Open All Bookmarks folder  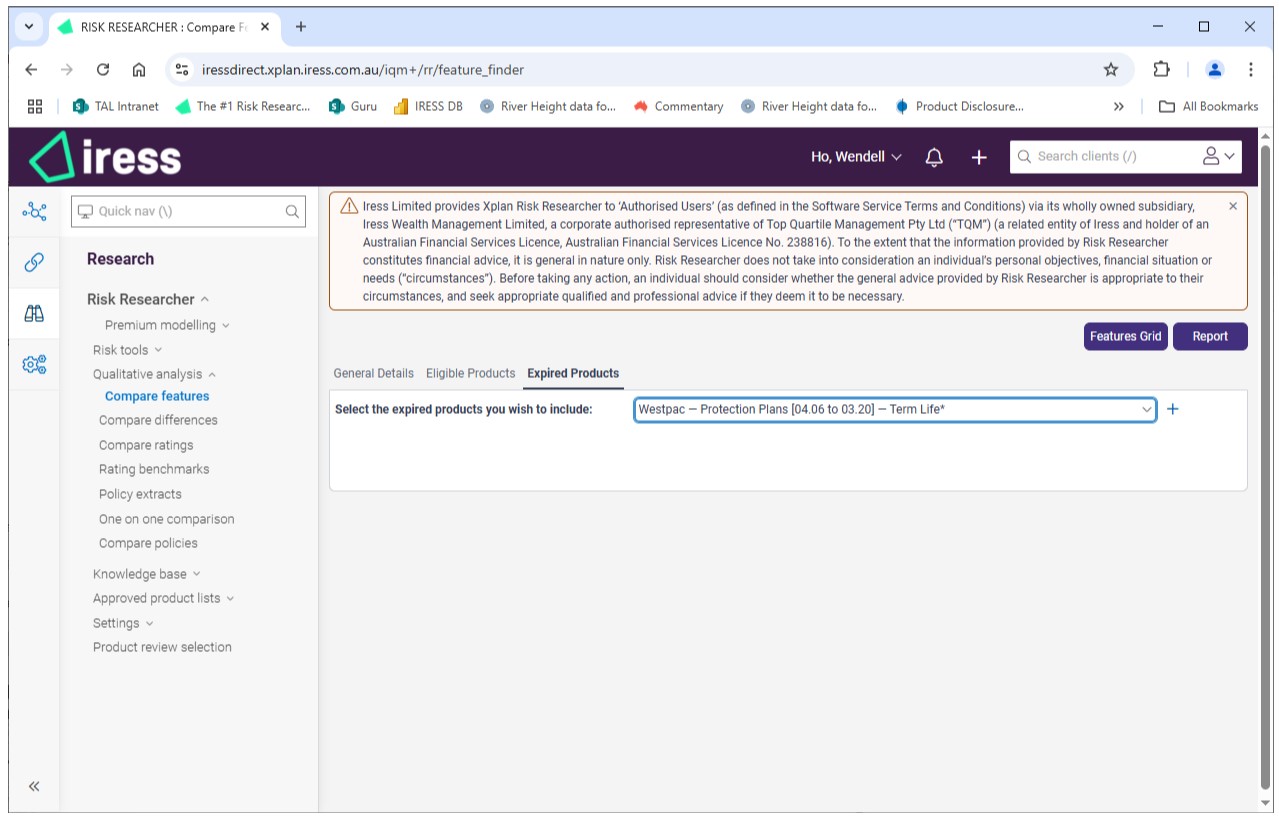click(x=1208, y=106)
